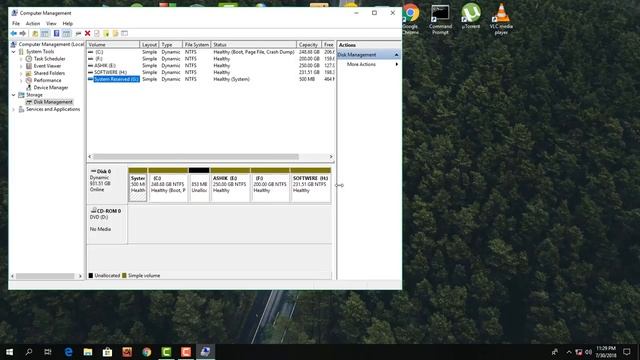
Task: Open the Help menu
Action: point(68,24)
